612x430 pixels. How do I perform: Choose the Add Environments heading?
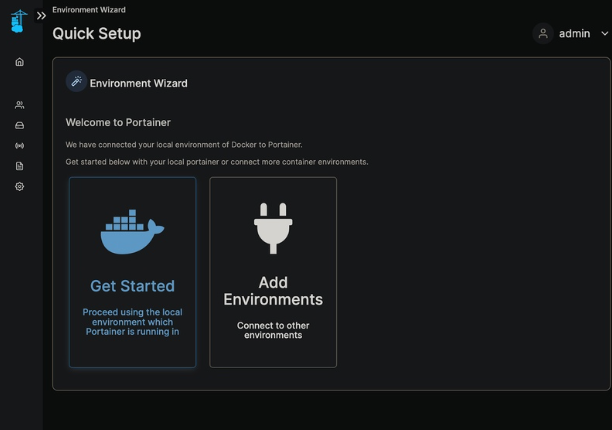[273, 291]
